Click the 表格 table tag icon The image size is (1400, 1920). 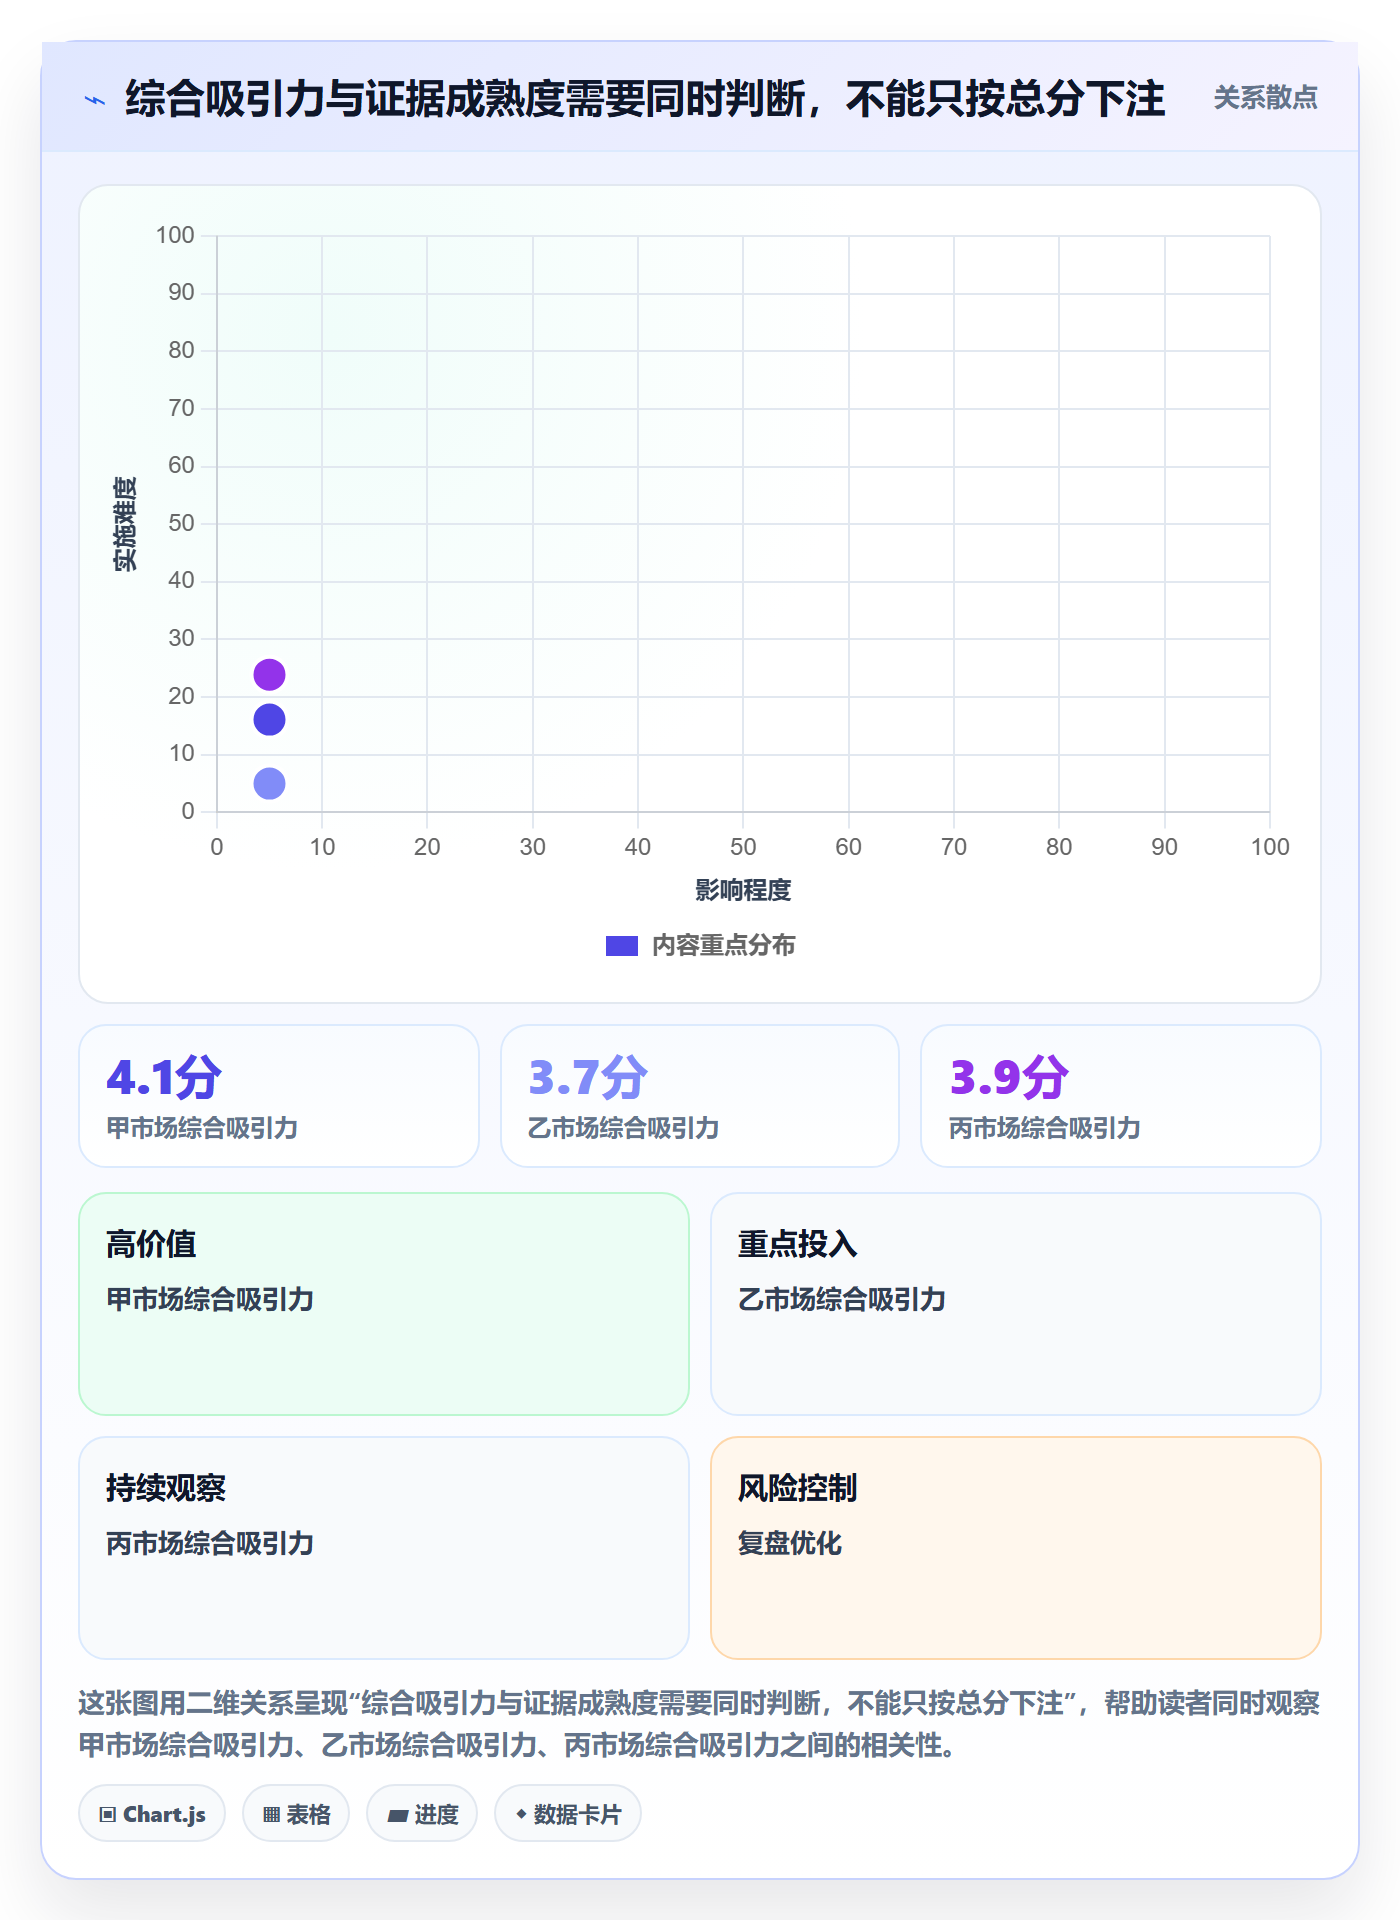coord(271,1814)
